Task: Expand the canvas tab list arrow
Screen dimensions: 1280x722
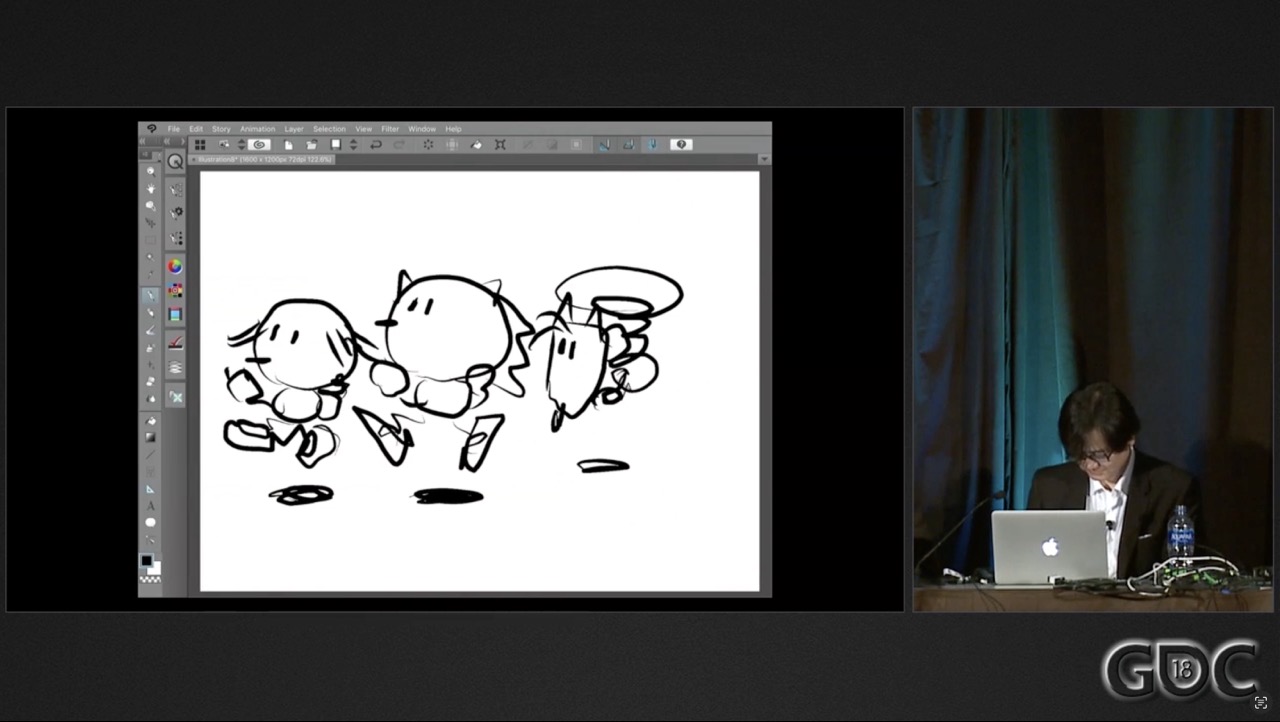Action: click(765, 159)
